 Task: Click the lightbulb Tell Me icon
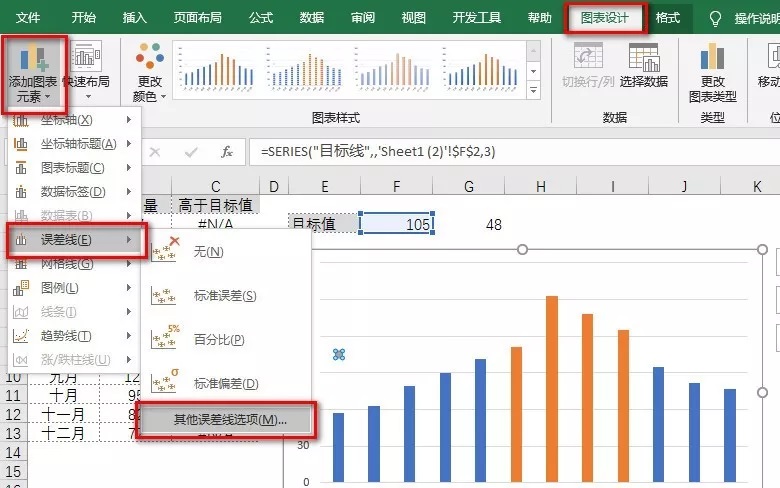point(714,18)
